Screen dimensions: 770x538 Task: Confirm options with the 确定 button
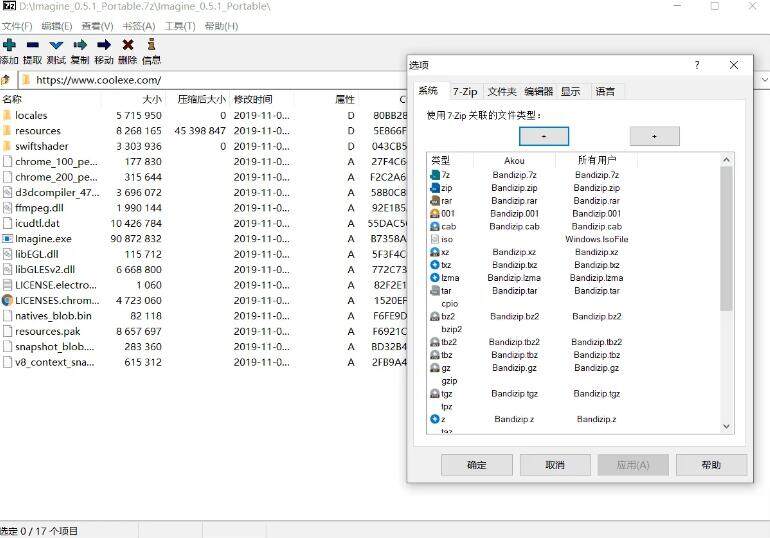coord(476,465)
